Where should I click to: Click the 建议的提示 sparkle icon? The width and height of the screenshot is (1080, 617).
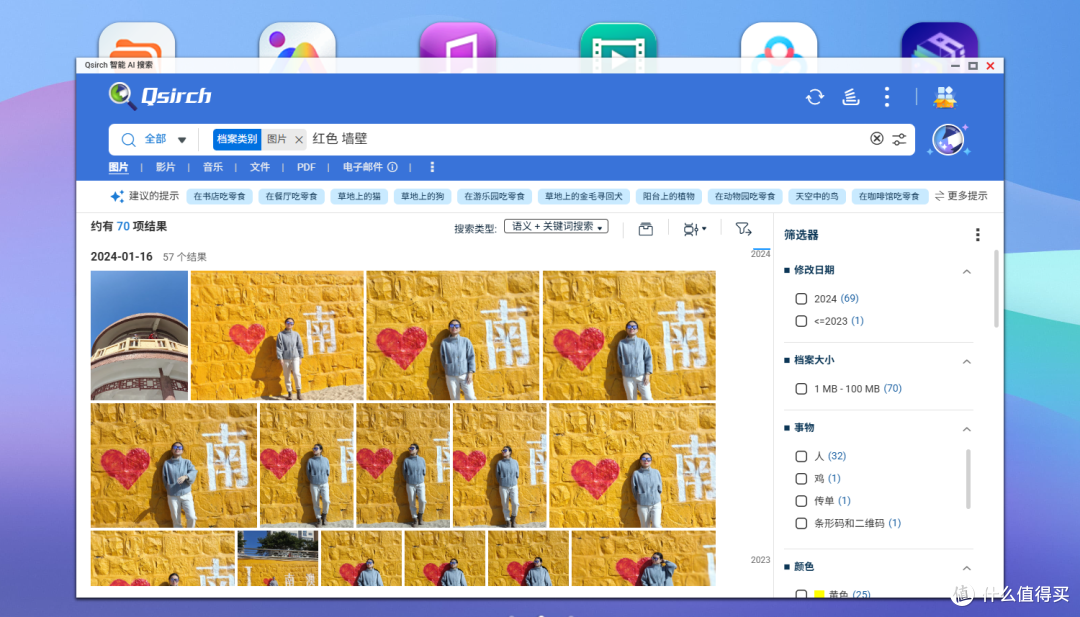click(x=117, y=196)
